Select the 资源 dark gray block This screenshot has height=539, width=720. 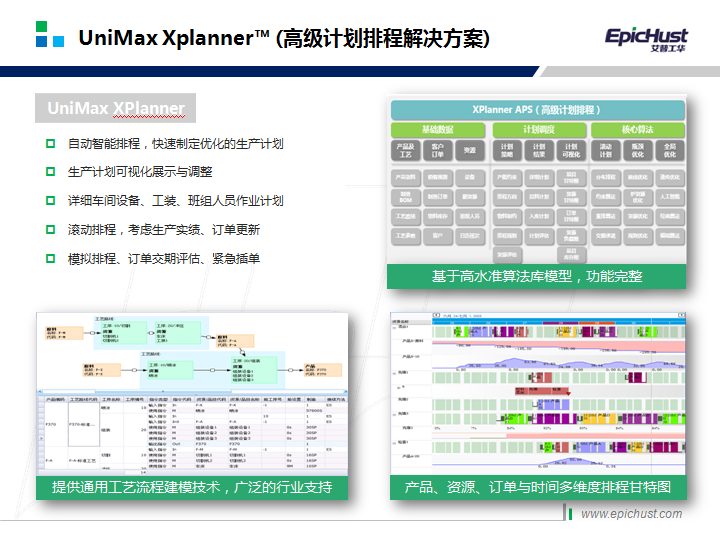click(x=470, y=150)
